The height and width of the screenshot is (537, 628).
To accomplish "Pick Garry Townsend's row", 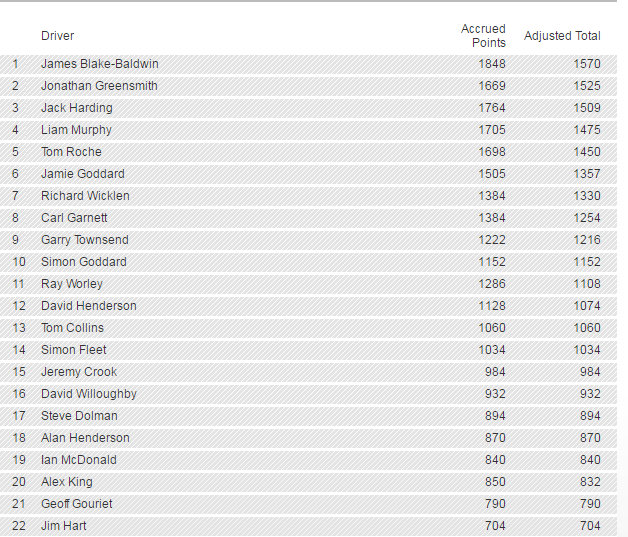I will pyautogui.click(x=85, y=240).
